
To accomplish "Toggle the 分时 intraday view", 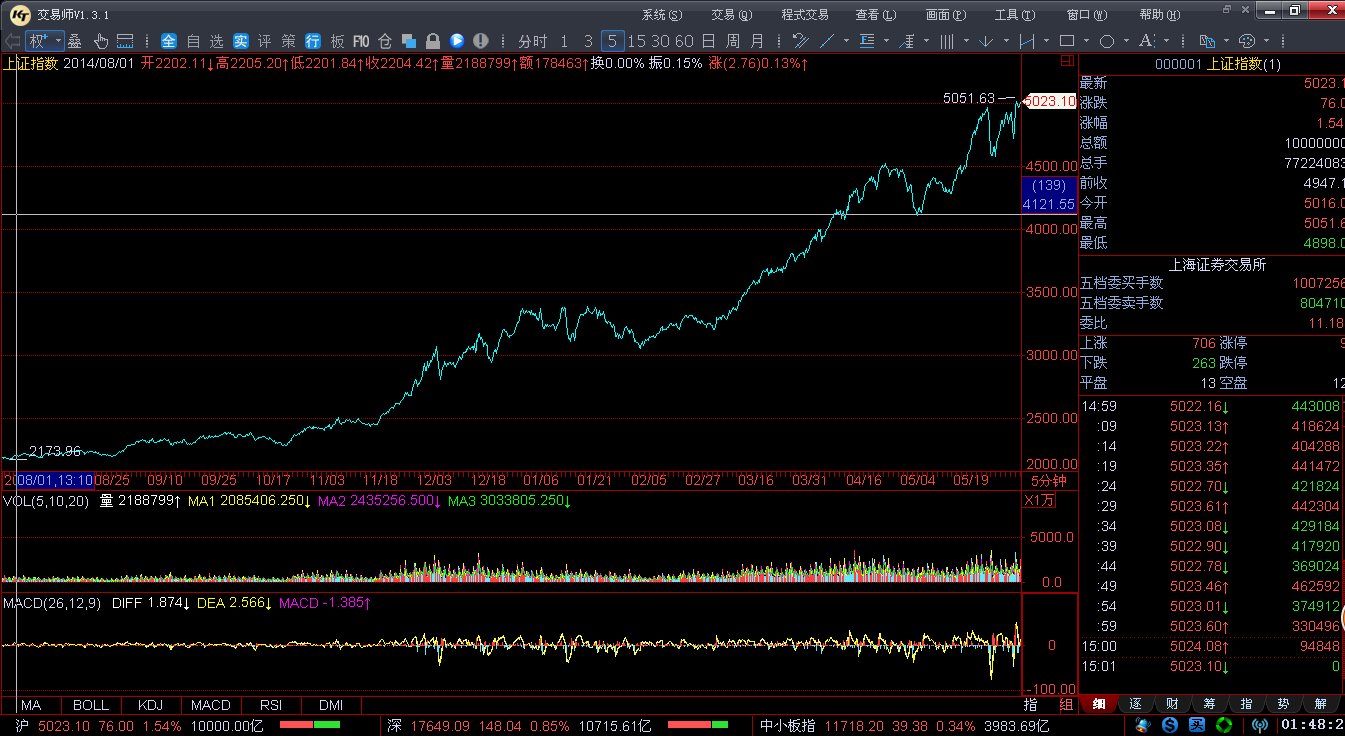I will pyautogui.click(x=532, y=41).
